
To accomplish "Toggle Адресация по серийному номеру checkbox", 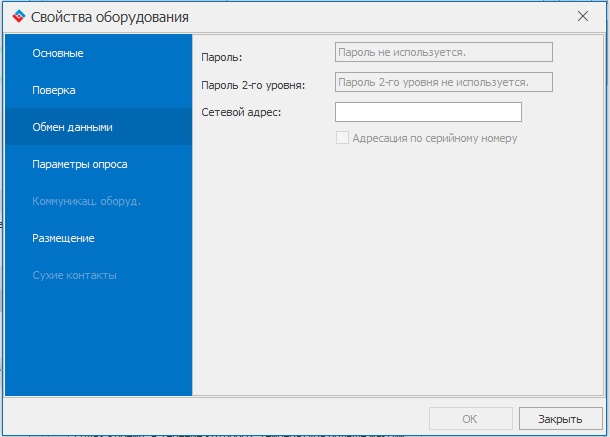I will tap(342, 138).
